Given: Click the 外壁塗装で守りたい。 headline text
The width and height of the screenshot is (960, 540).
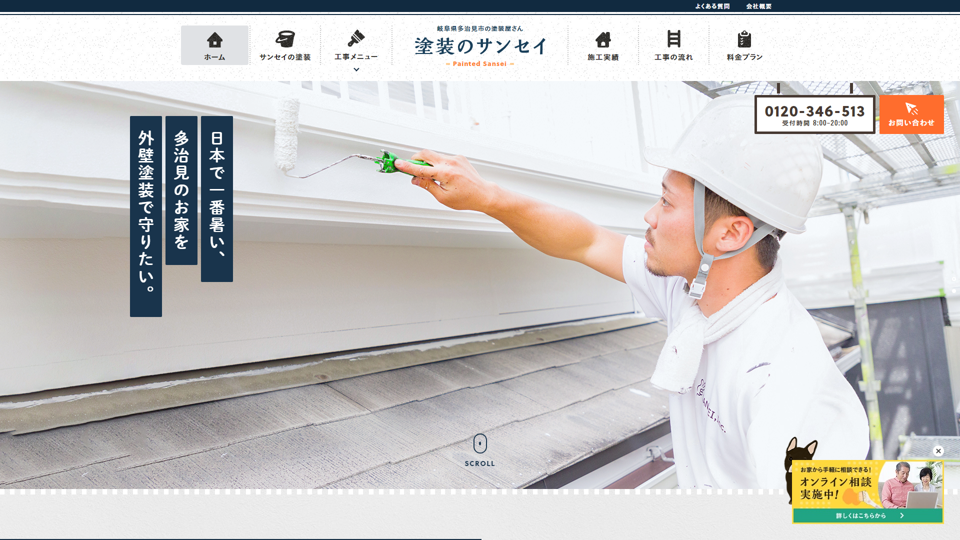Looking at the screenshot, I should [x=146, y=215].
